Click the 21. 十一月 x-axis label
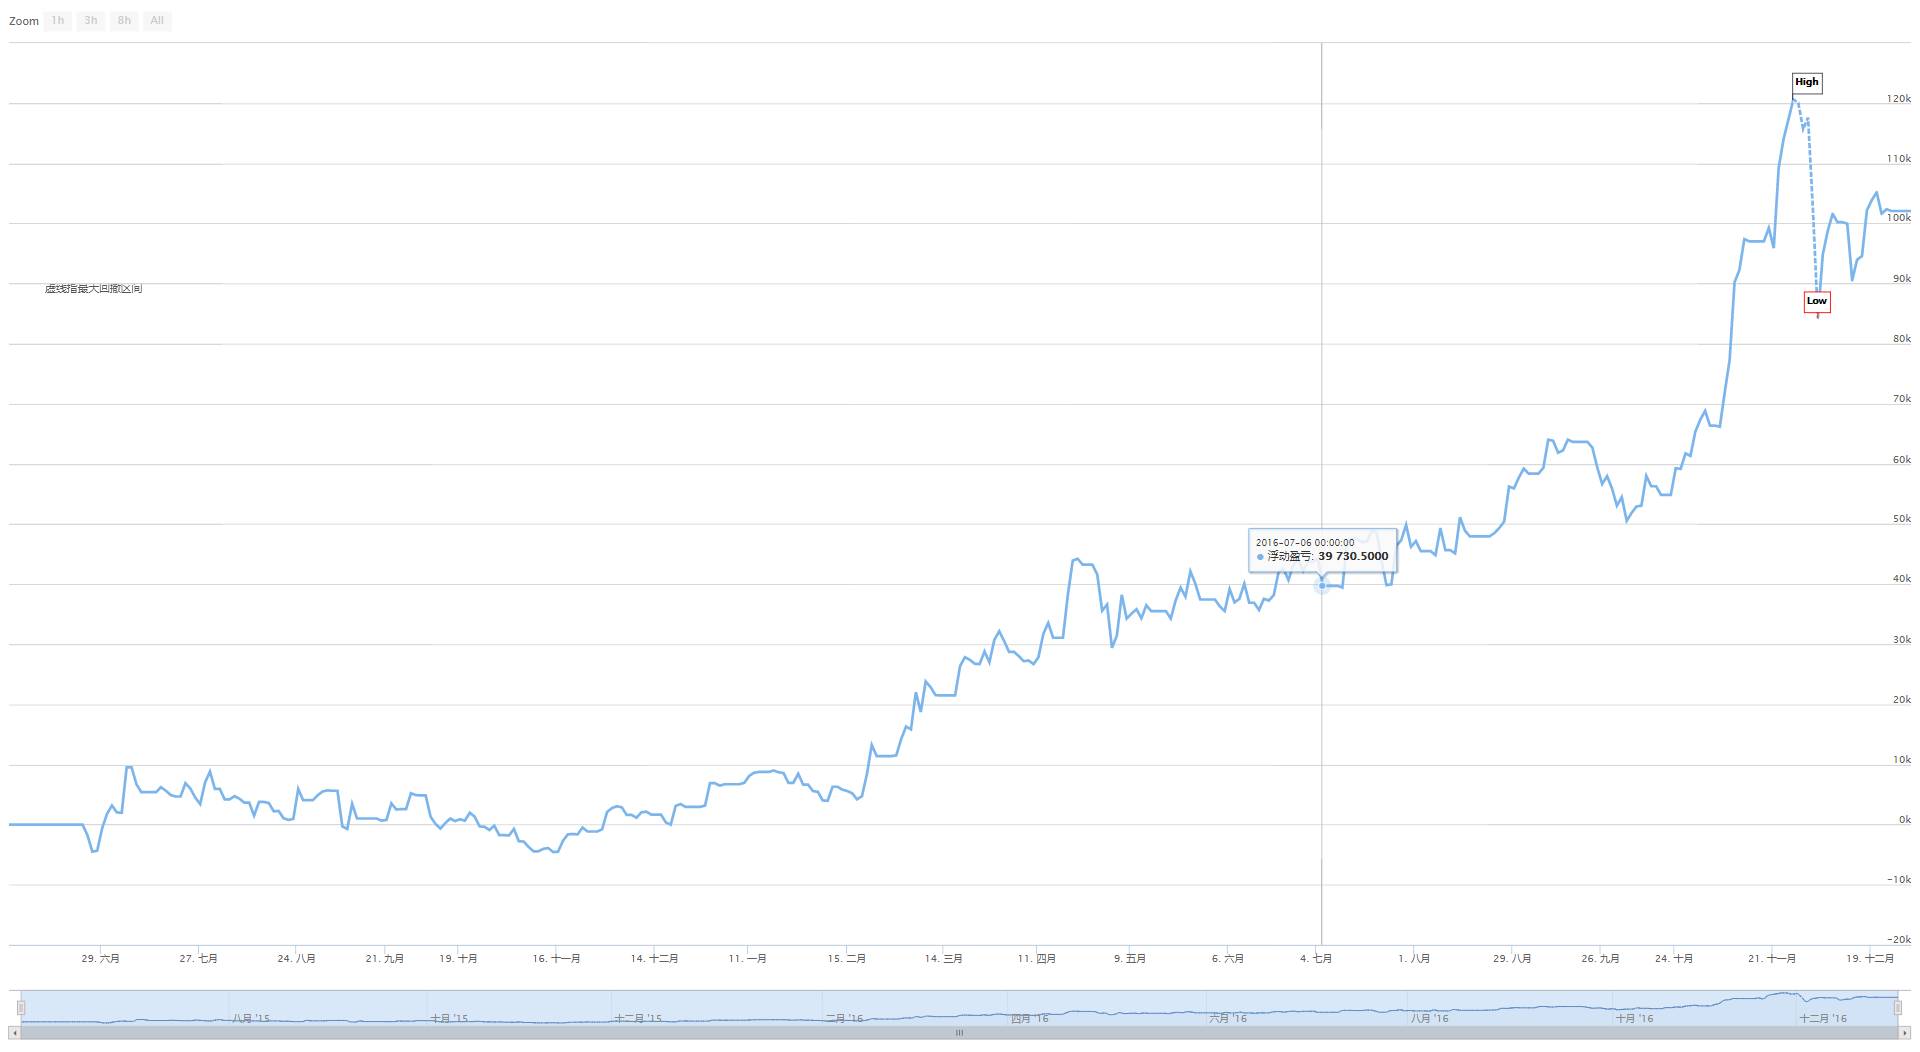Screen dimensions: 1920x1052 tap(1772, 959)
